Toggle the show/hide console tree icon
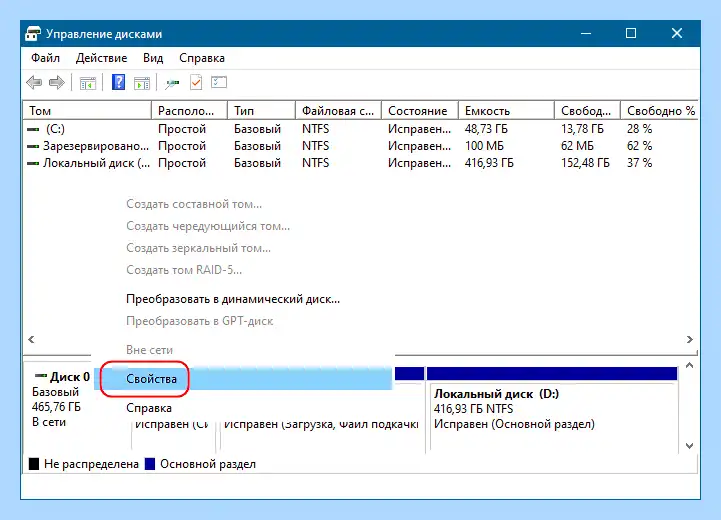Screen dimensions: 721x520 click(x=88, y=83)
